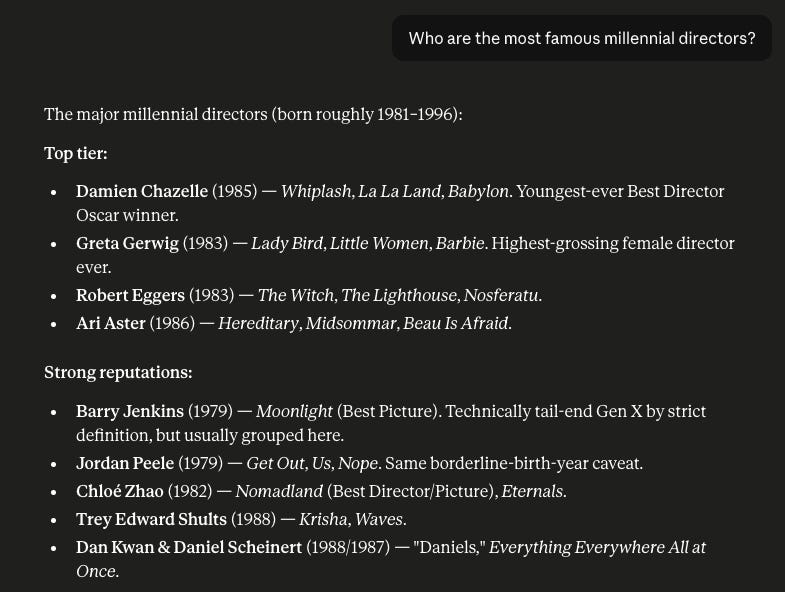Click the film title Nomadland

pos(279,491)
